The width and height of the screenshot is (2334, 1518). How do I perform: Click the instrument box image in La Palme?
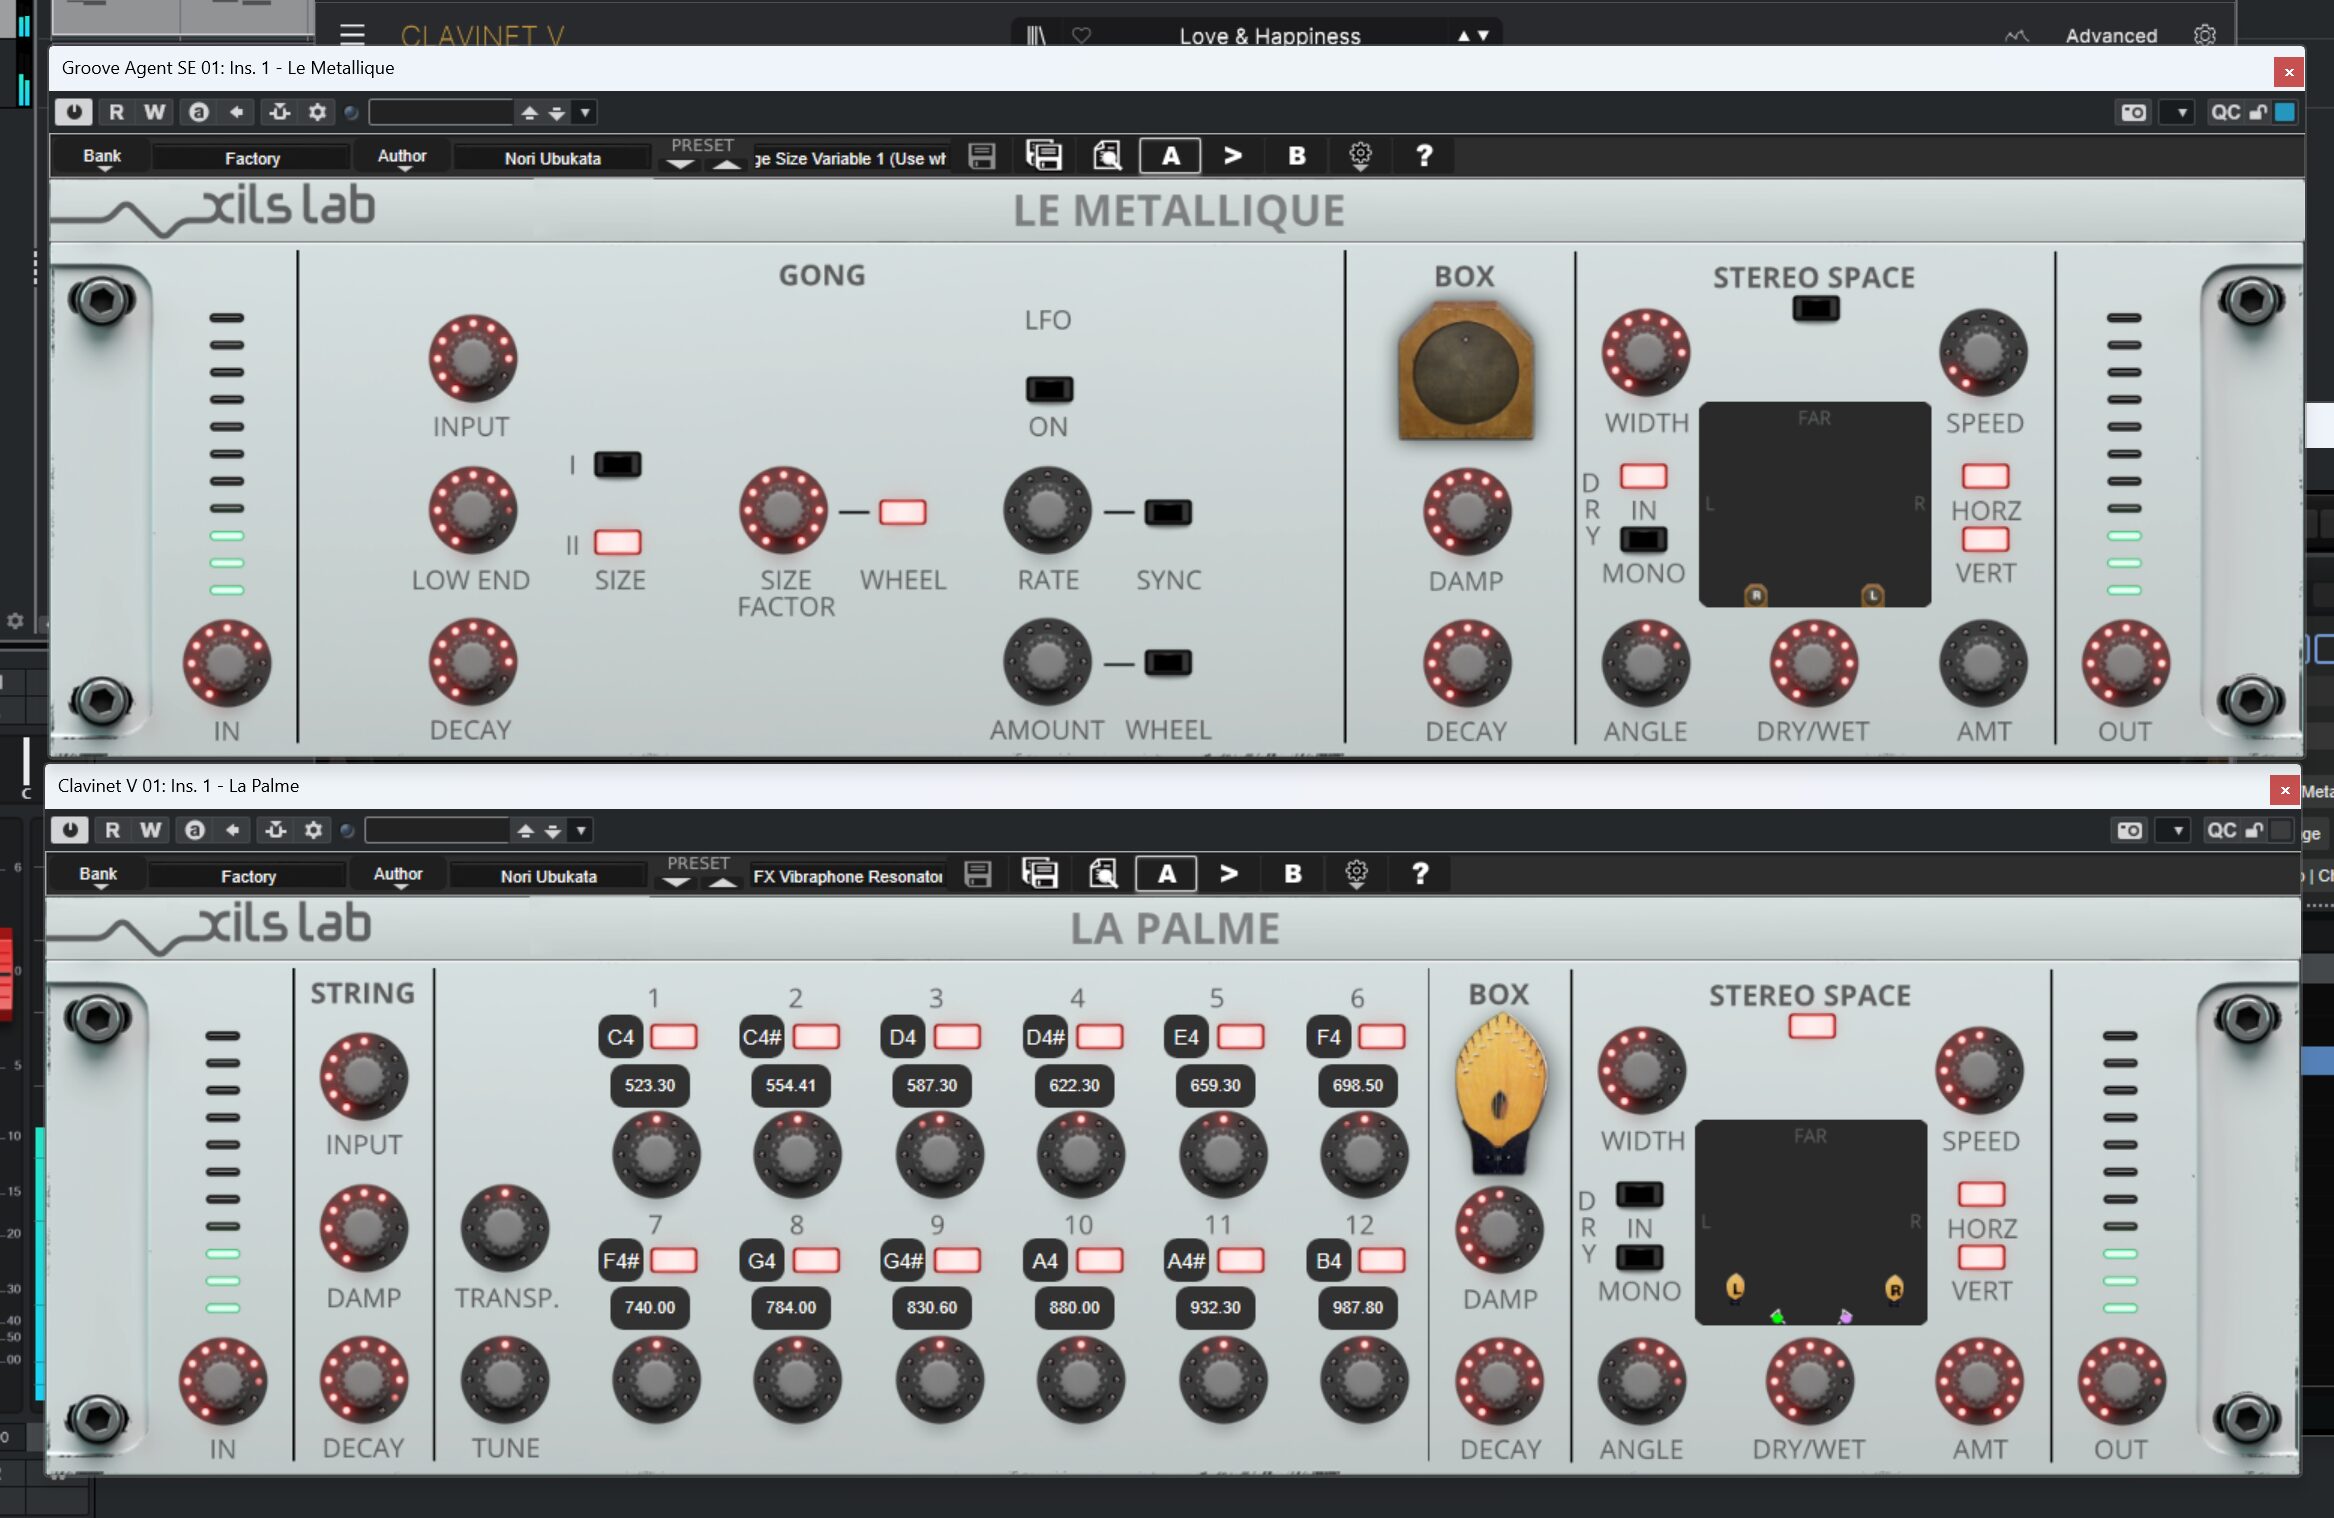(x=1500, y=1093)
